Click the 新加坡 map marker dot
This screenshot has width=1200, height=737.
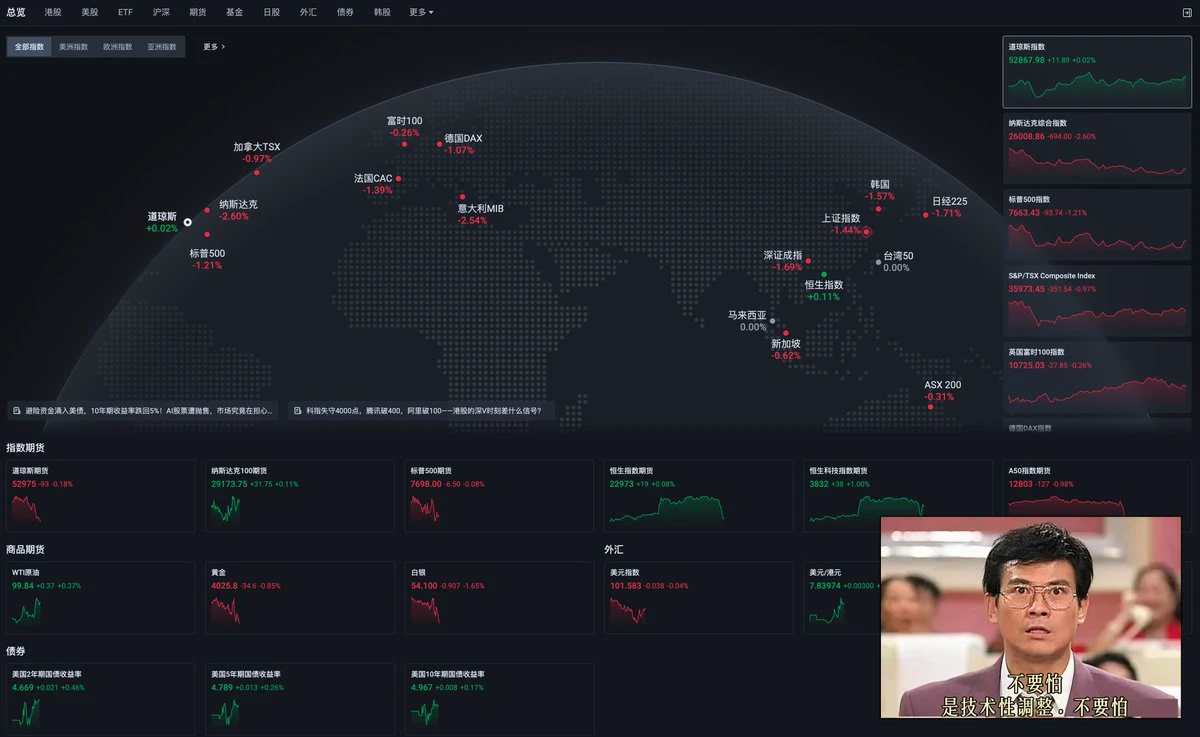[x=786, y=333]
